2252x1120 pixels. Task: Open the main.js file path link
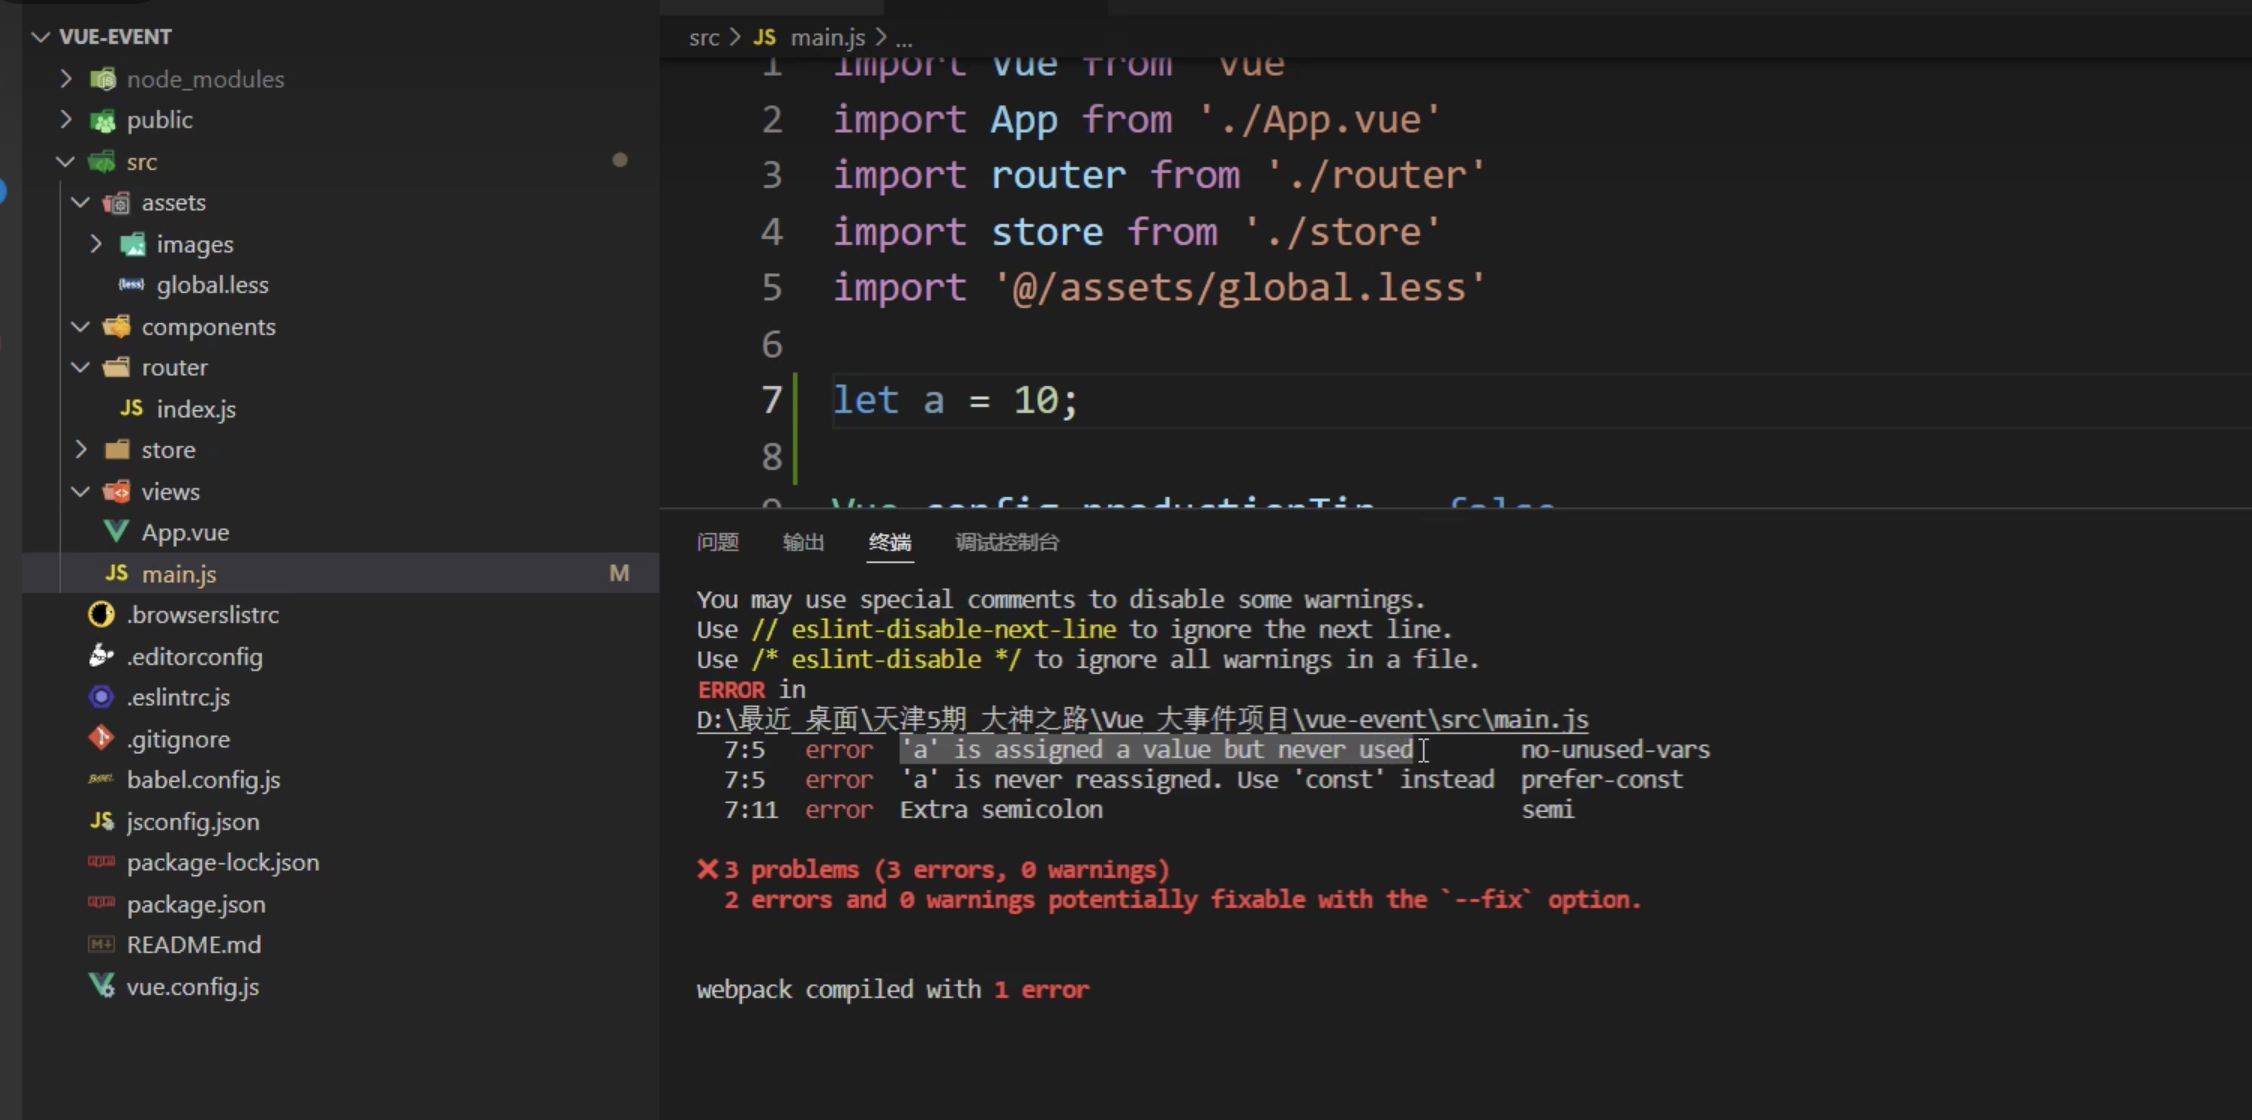(1141, 720)
